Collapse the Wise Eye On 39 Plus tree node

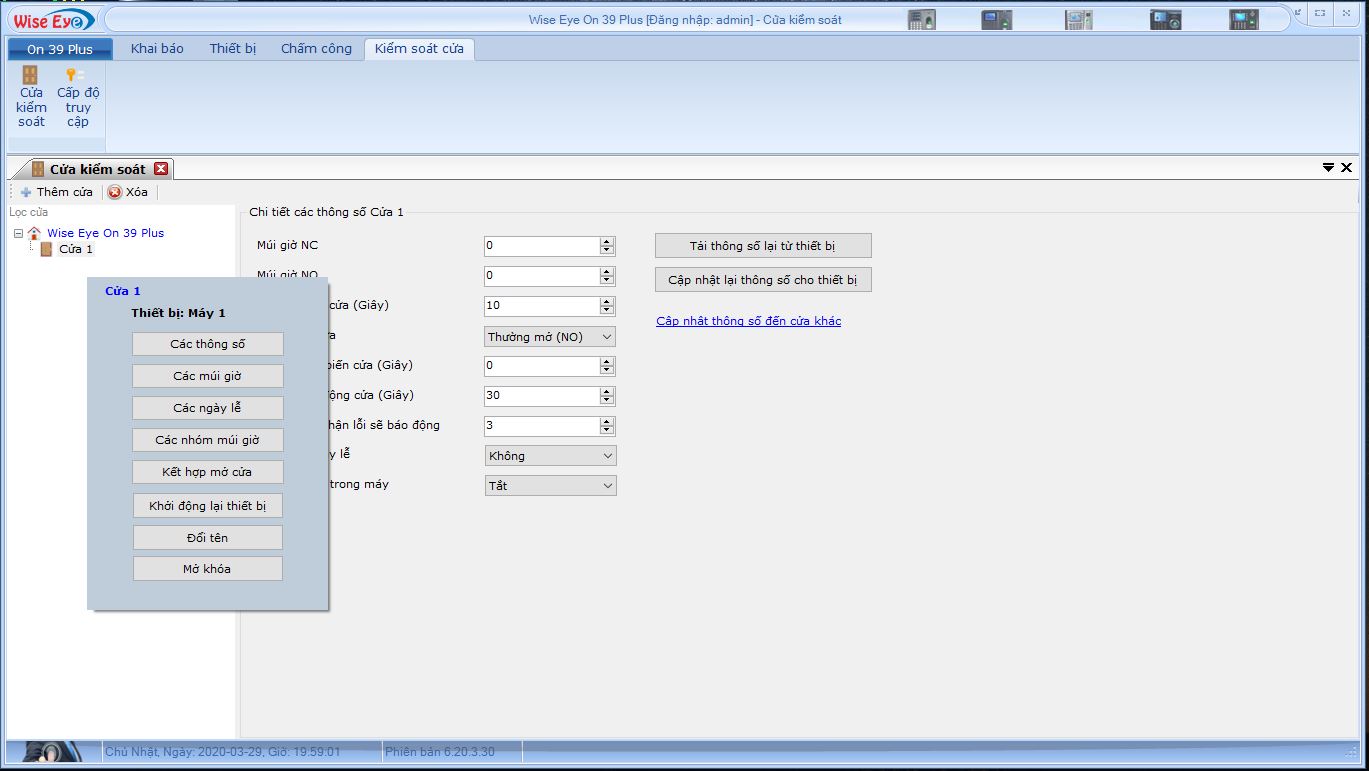18,233
